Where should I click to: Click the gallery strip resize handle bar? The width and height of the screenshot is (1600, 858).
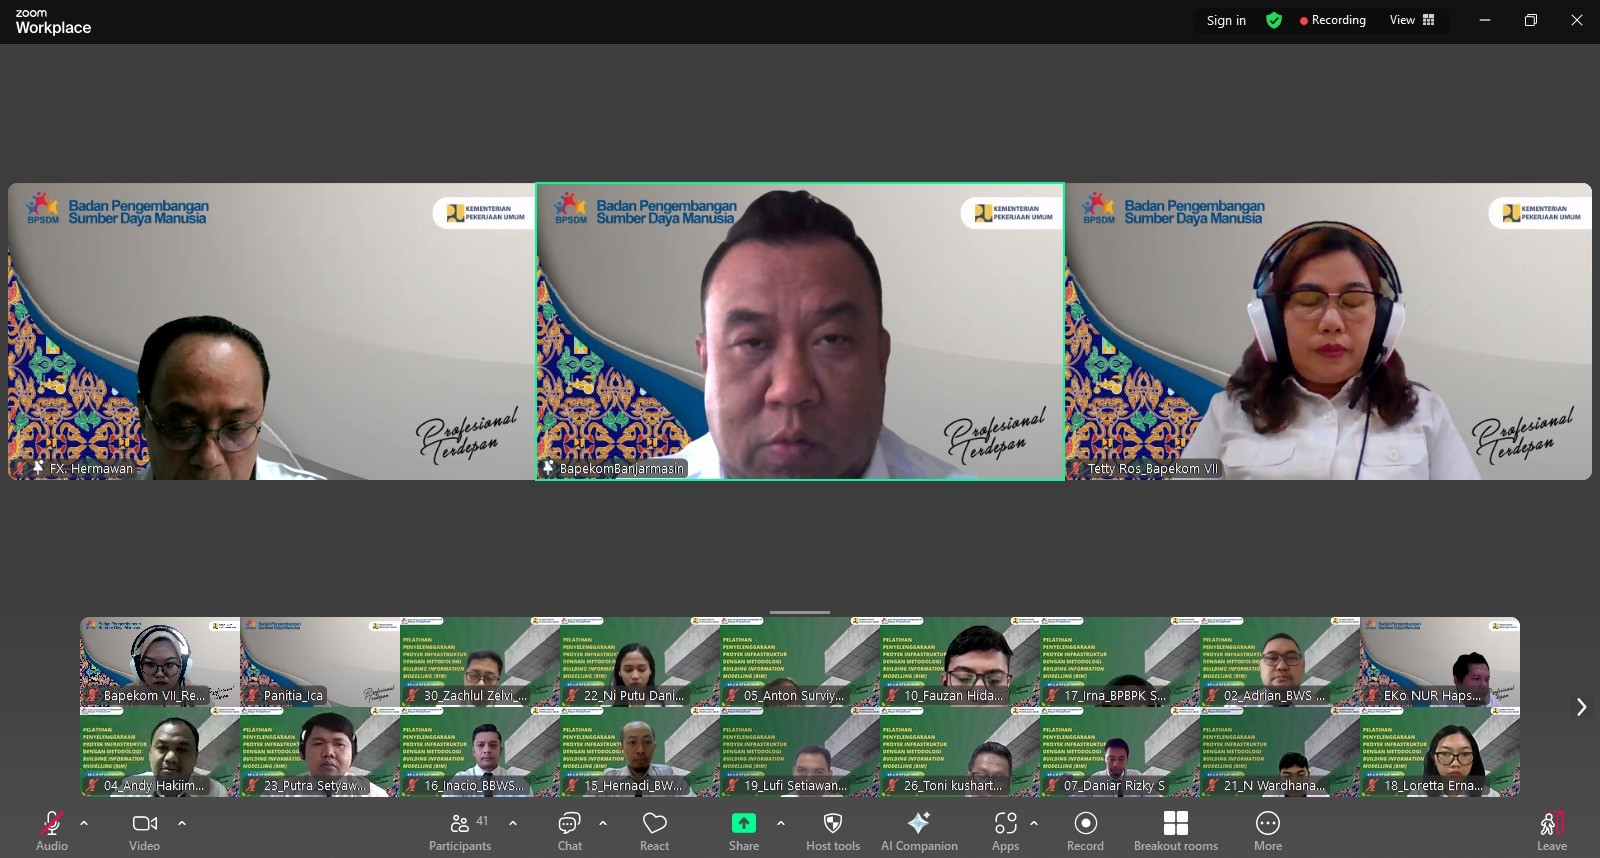coord(800,612)
